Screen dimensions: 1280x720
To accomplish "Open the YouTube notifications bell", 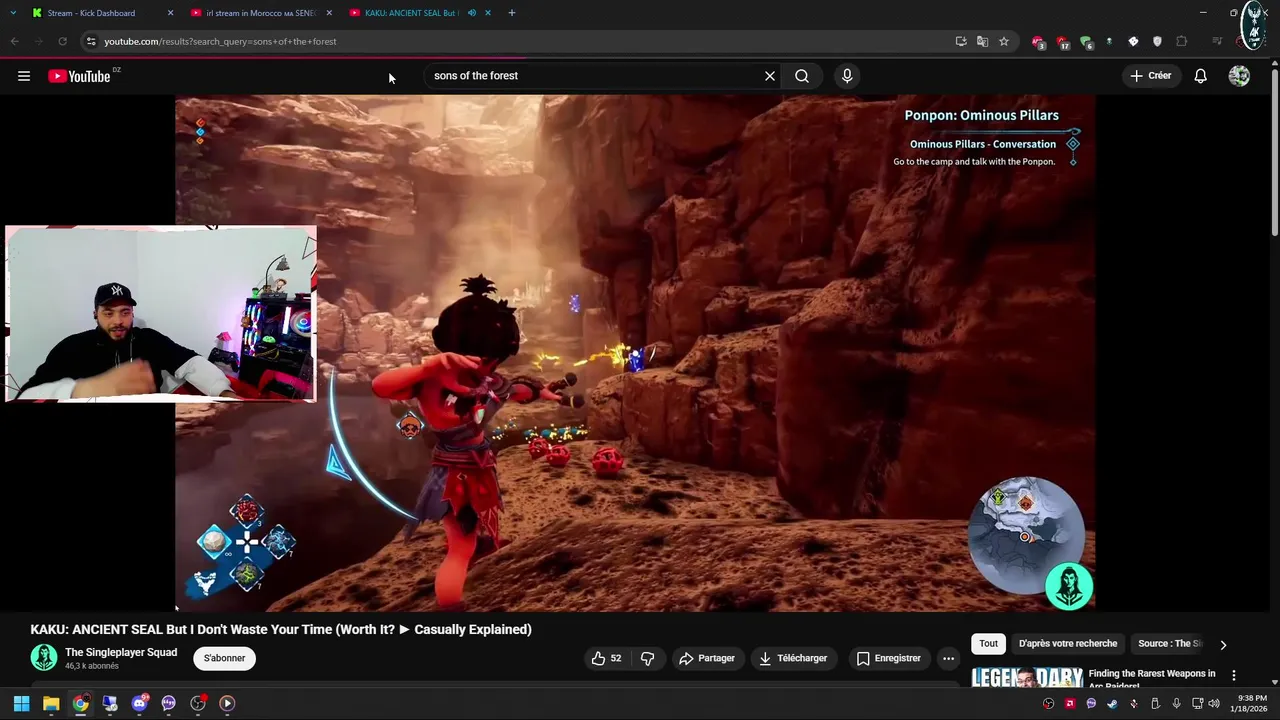I will coord(1200,76).
